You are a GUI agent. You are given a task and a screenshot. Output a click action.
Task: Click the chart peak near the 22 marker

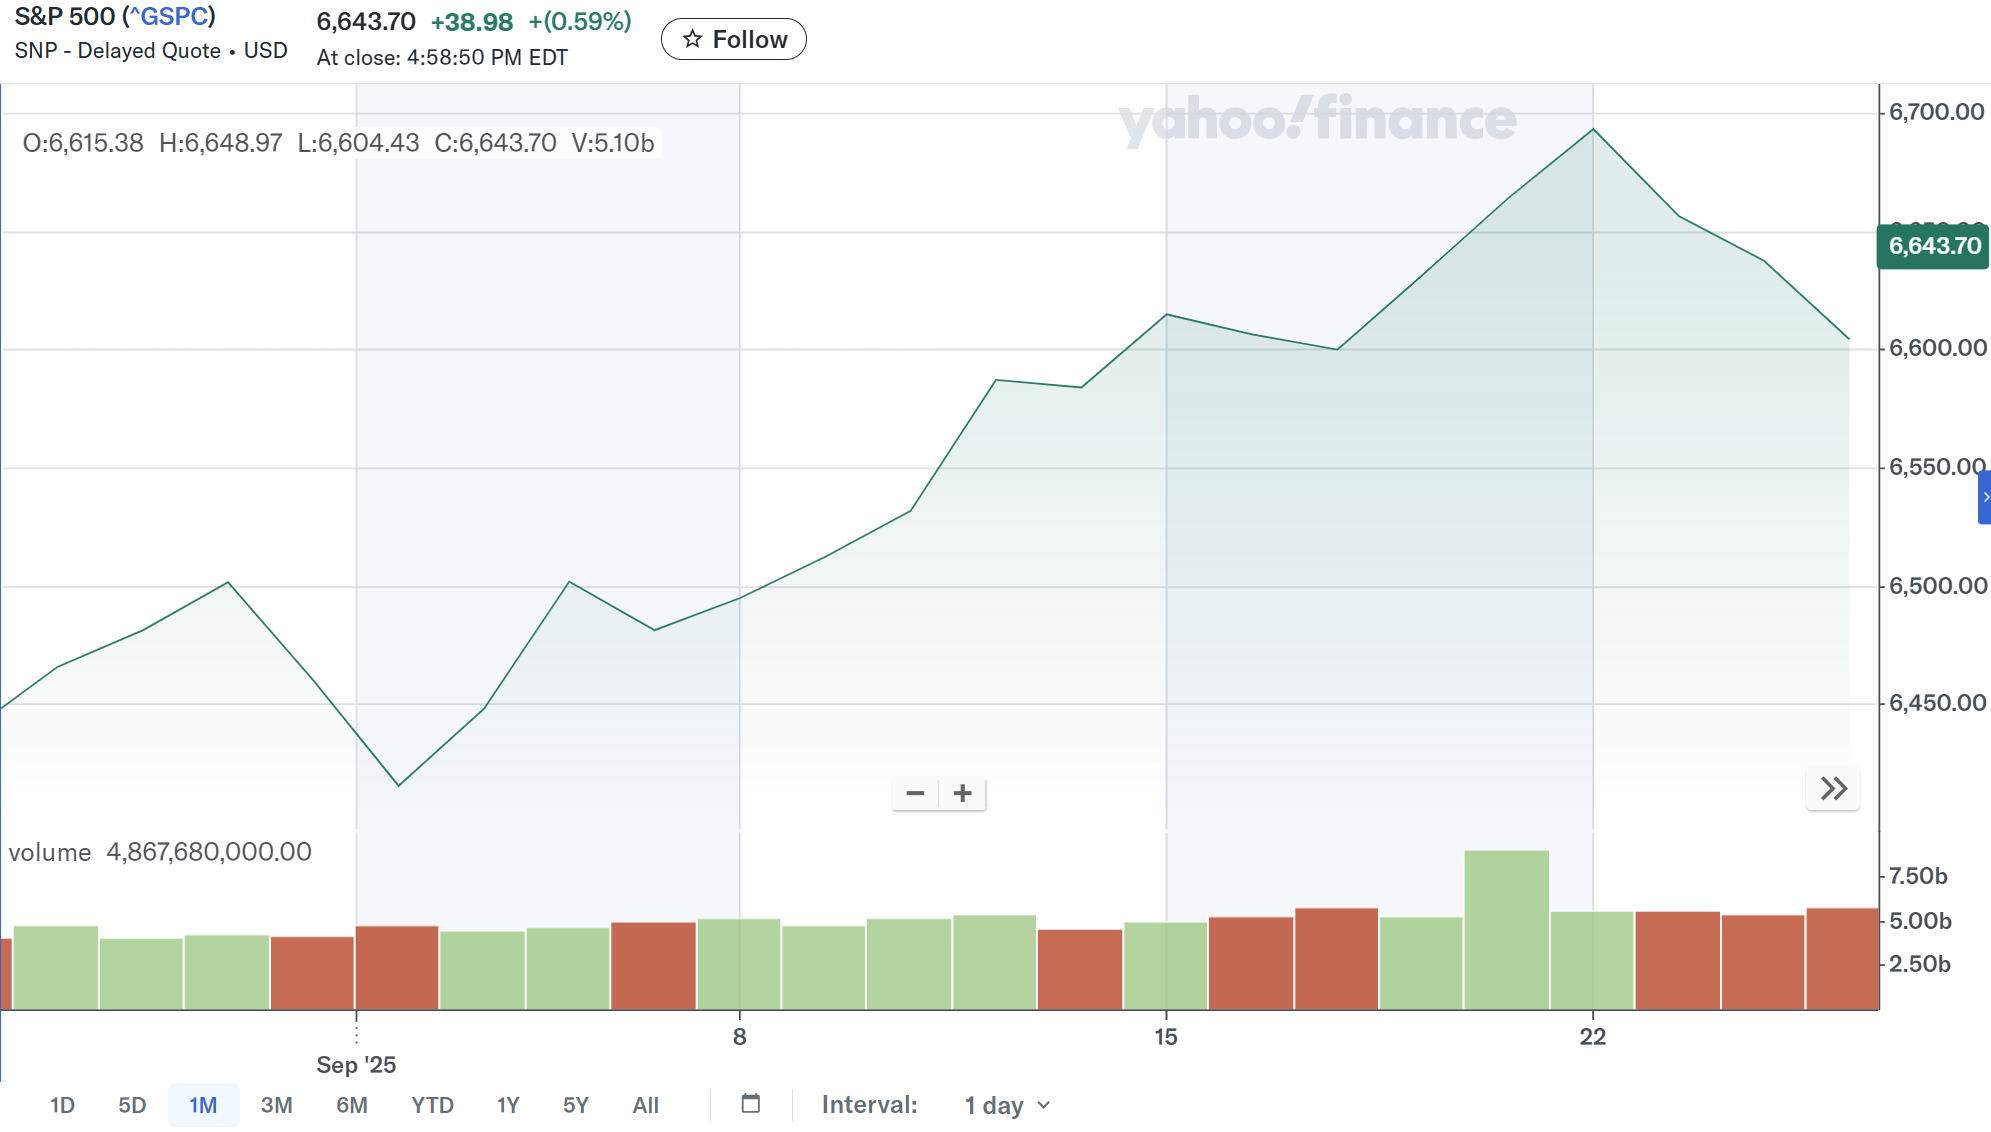1593,130
